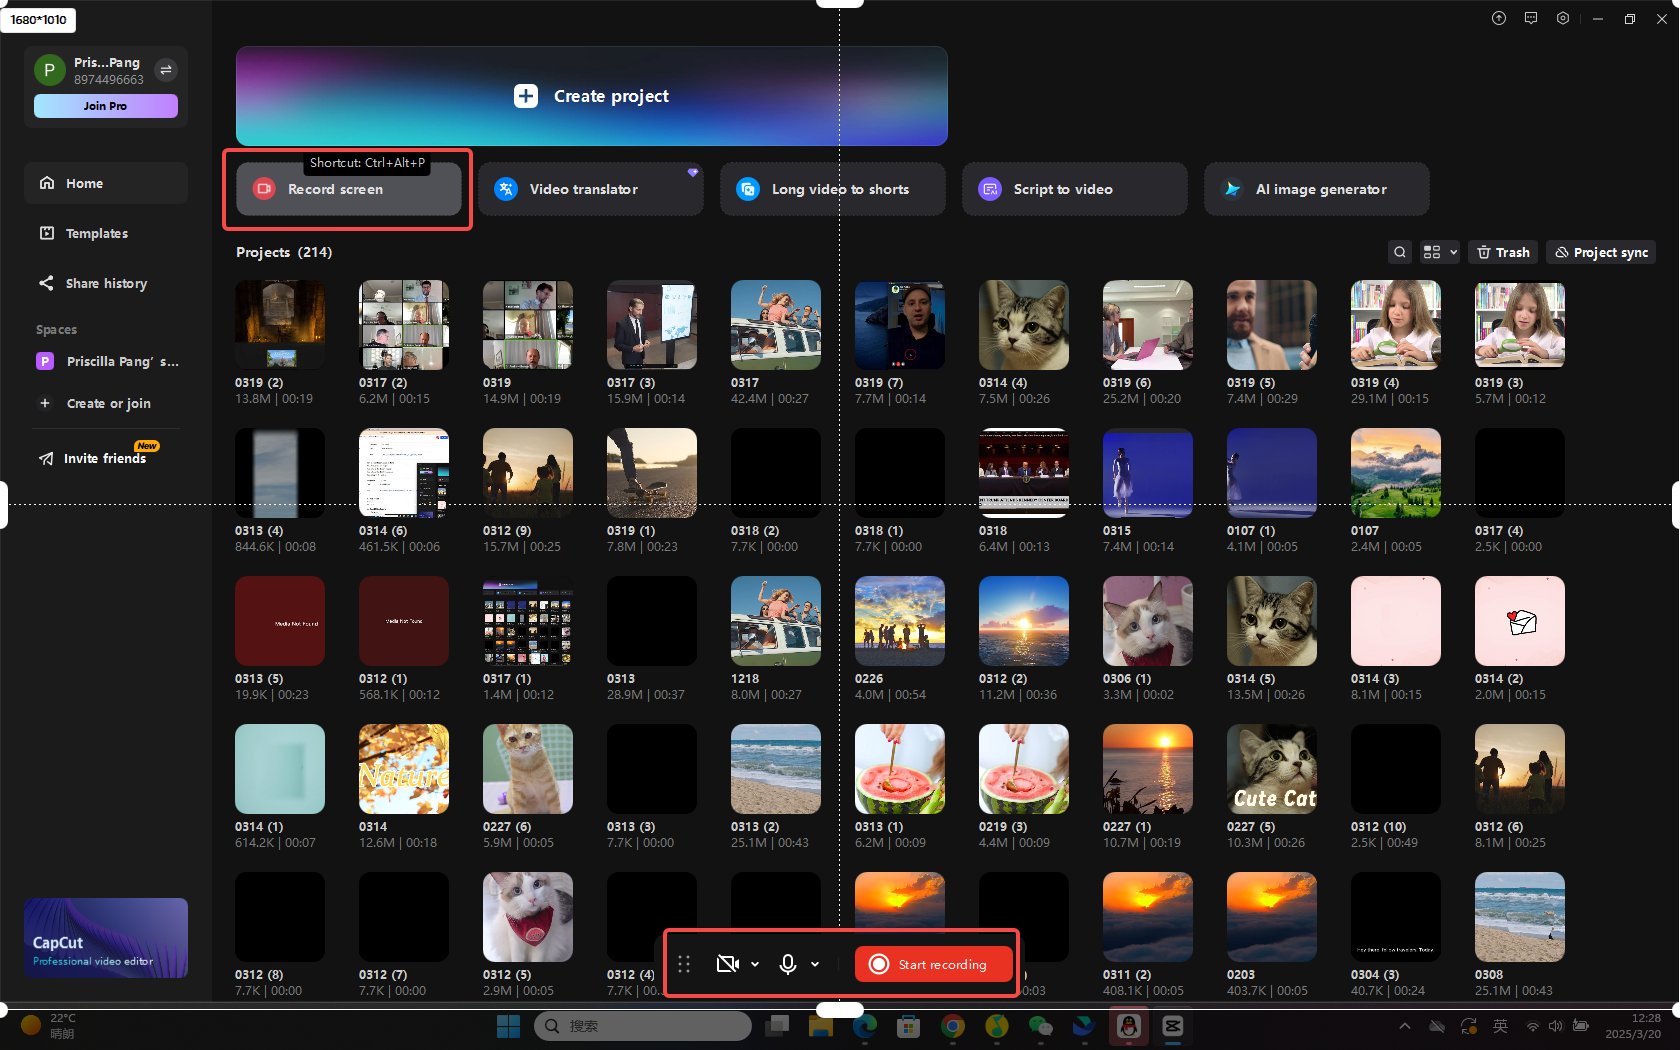Click the account switch icon beside Pris...Pang
This screenshot has width=1680, height=1050.
(166, 70)
